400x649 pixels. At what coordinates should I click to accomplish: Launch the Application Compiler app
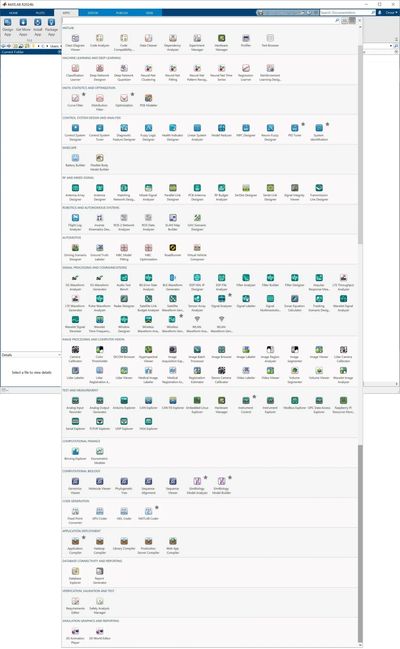(75, 546)
